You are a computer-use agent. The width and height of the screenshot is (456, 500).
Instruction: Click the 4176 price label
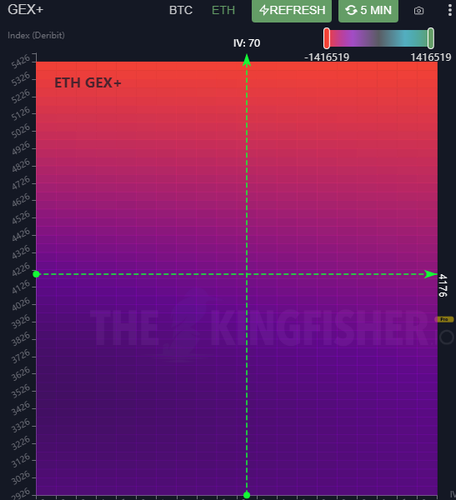tap(443, 285)
